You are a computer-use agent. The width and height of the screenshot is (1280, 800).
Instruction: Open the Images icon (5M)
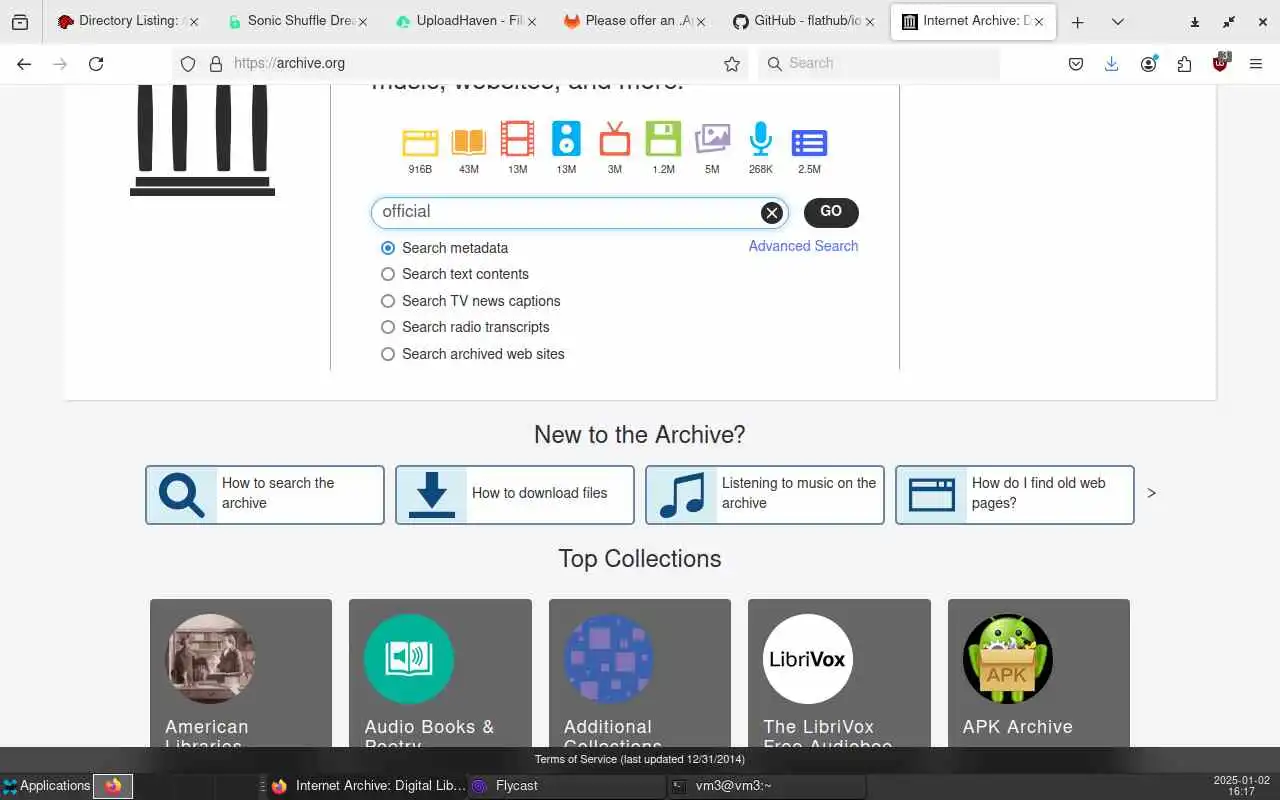pyautogui.click(x=712, y=139)
